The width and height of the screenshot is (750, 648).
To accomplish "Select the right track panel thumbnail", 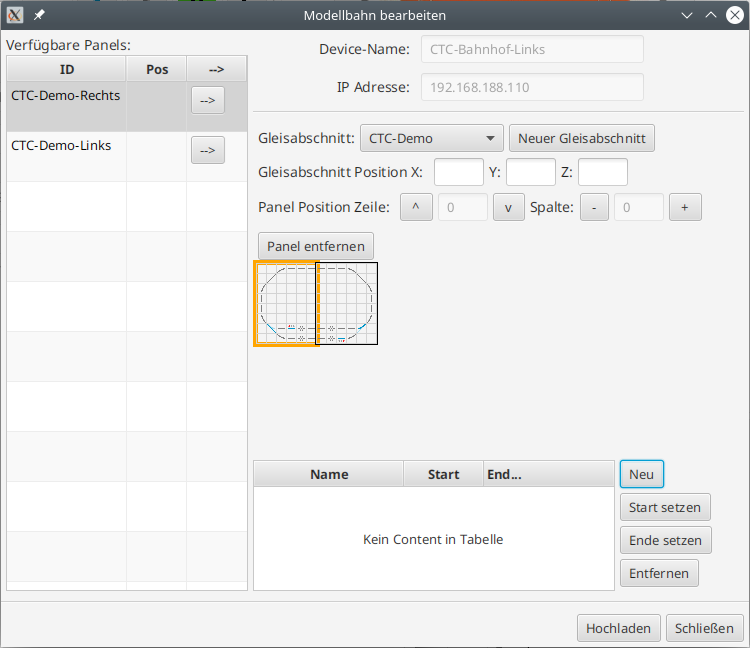I will click(x=348, y=304).
